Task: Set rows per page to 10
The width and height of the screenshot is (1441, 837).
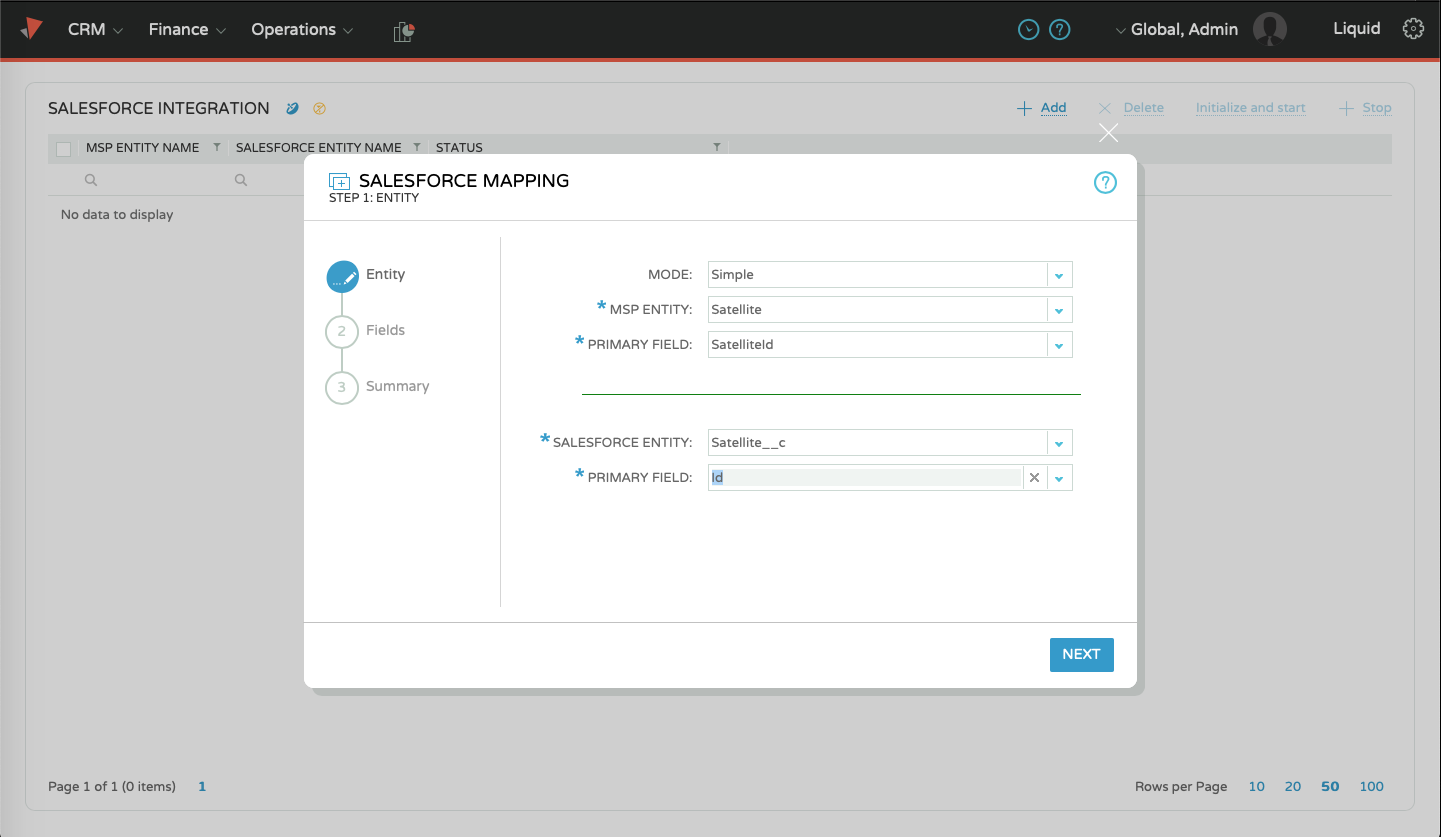Action: [x=1256, y=787]
